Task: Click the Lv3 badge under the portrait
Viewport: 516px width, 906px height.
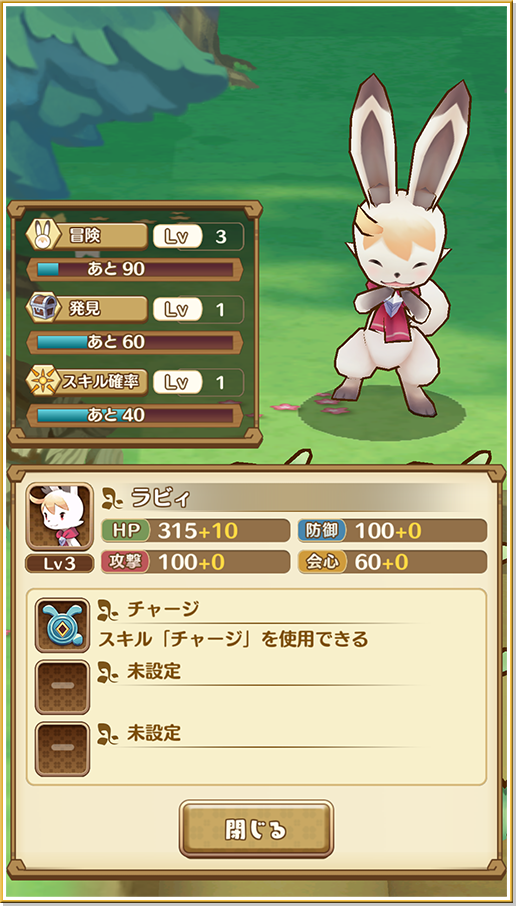Action: tap(60, 563)
